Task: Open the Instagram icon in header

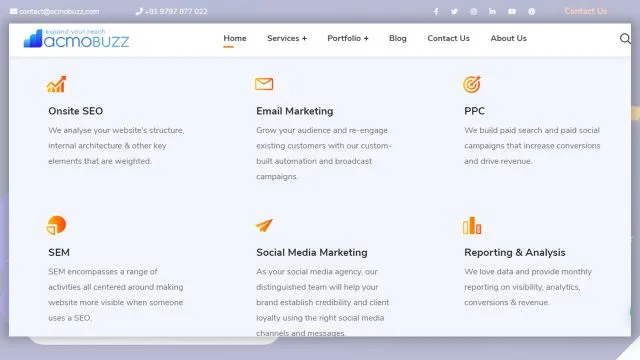Action: 473,11
